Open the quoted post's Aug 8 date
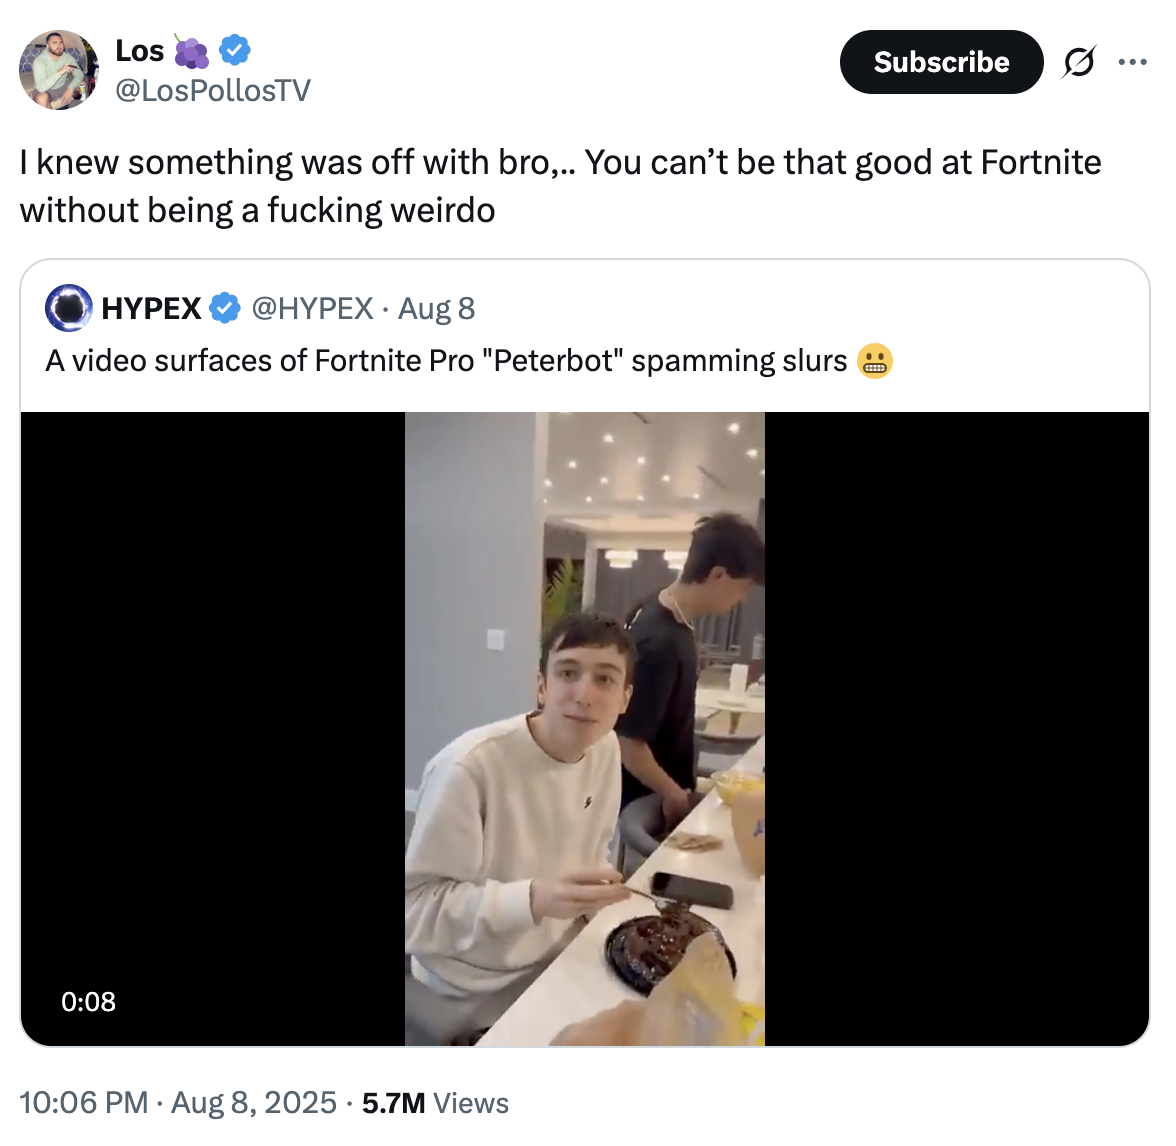 pos(436,308)
